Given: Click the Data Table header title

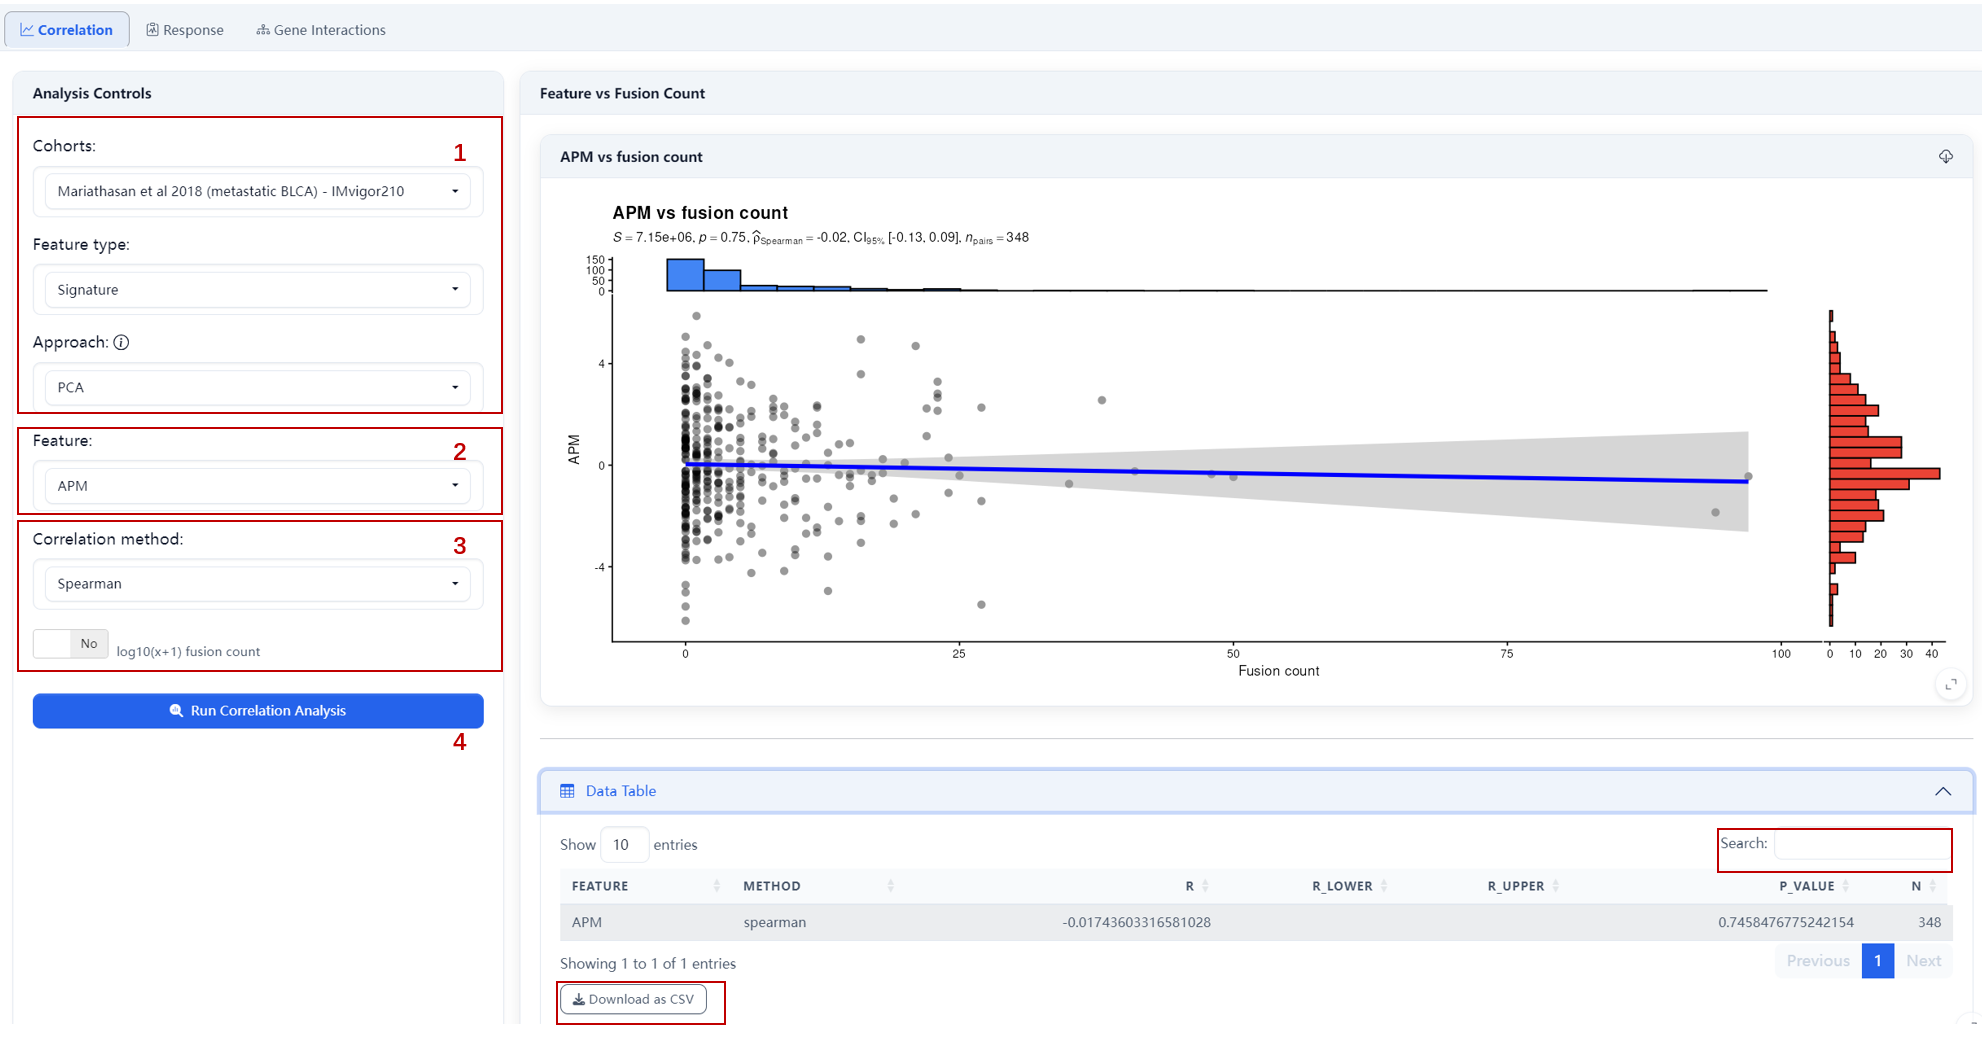Looking at the screenshot, I should pos(620,791).
